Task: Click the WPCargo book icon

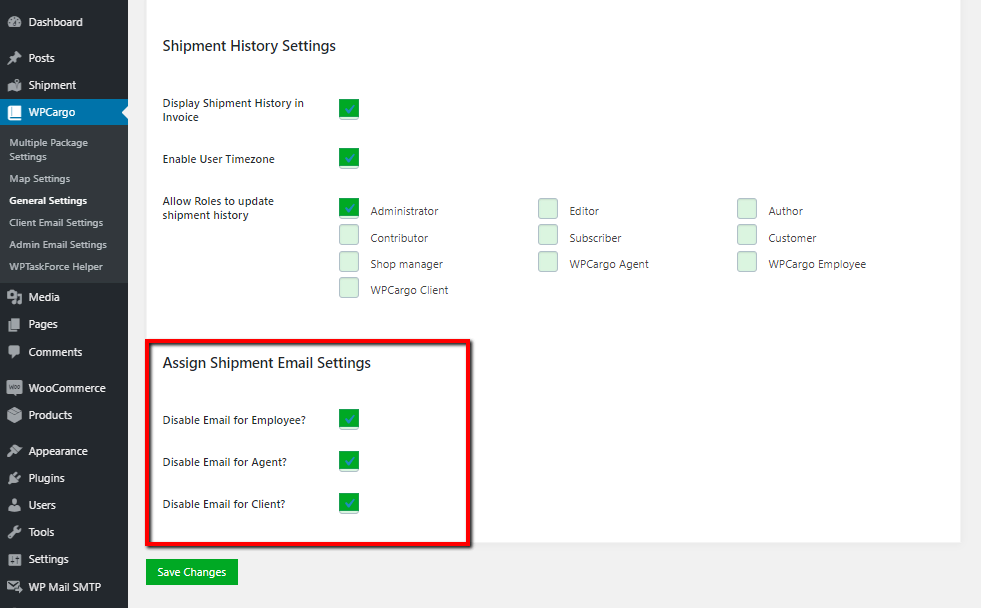Action: (14, 113)
